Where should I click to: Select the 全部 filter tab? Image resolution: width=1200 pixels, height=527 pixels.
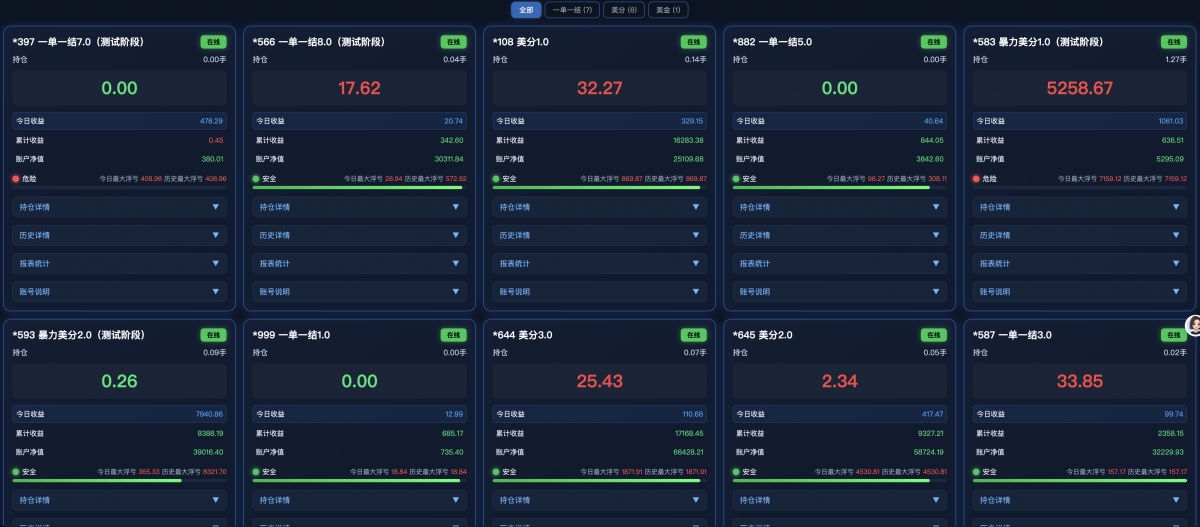(x=526, y=10)
